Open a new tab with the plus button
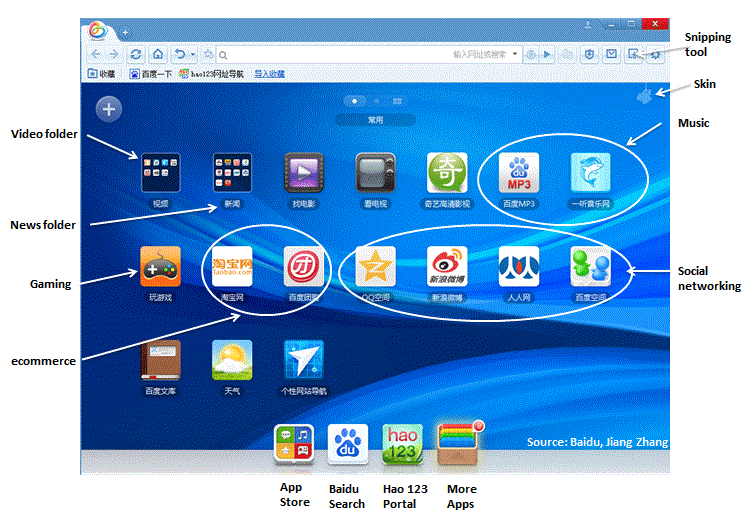745x523 pixels. pos(125,32)
